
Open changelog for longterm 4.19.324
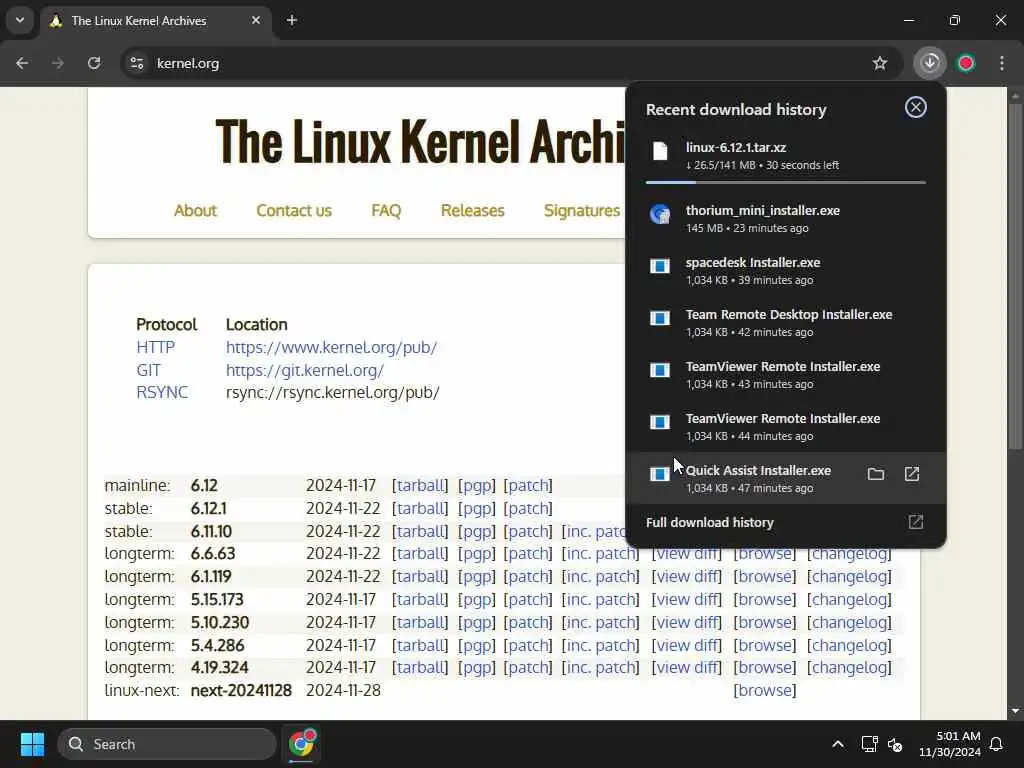click(x=850, y=667)
